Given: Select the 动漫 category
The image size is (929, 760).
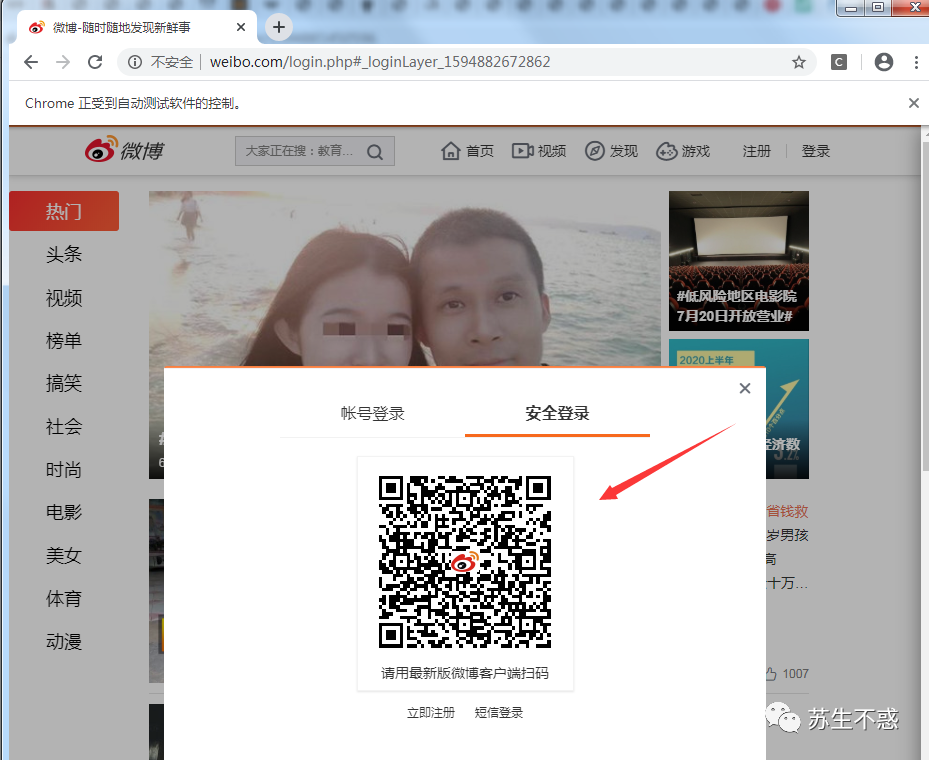Looking at the screenshot, I should point(64,642).
